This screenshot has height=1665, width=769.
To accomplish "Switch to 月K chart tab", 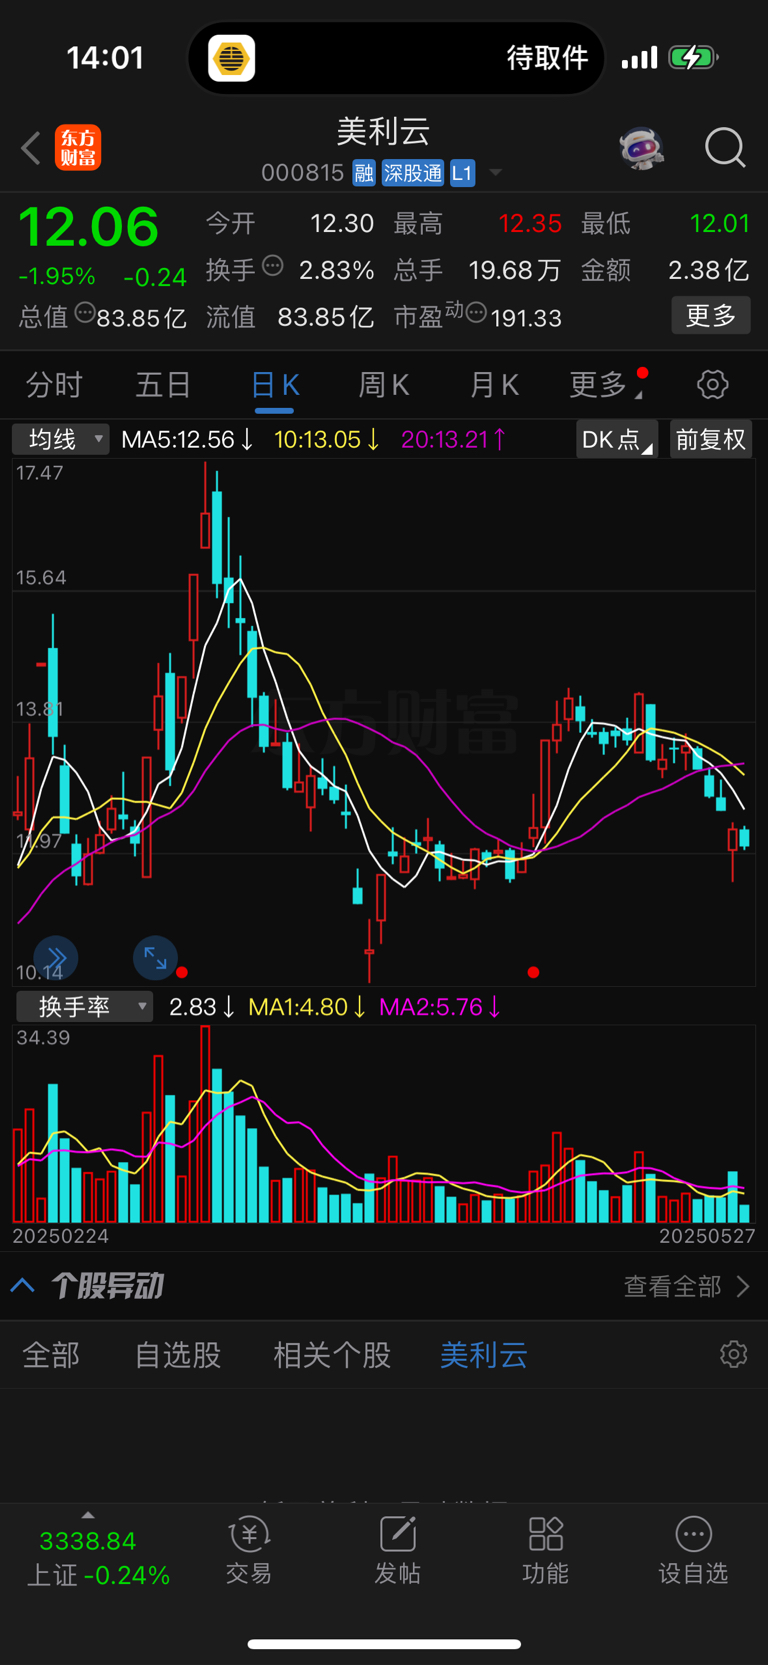I will coord(494,384).
